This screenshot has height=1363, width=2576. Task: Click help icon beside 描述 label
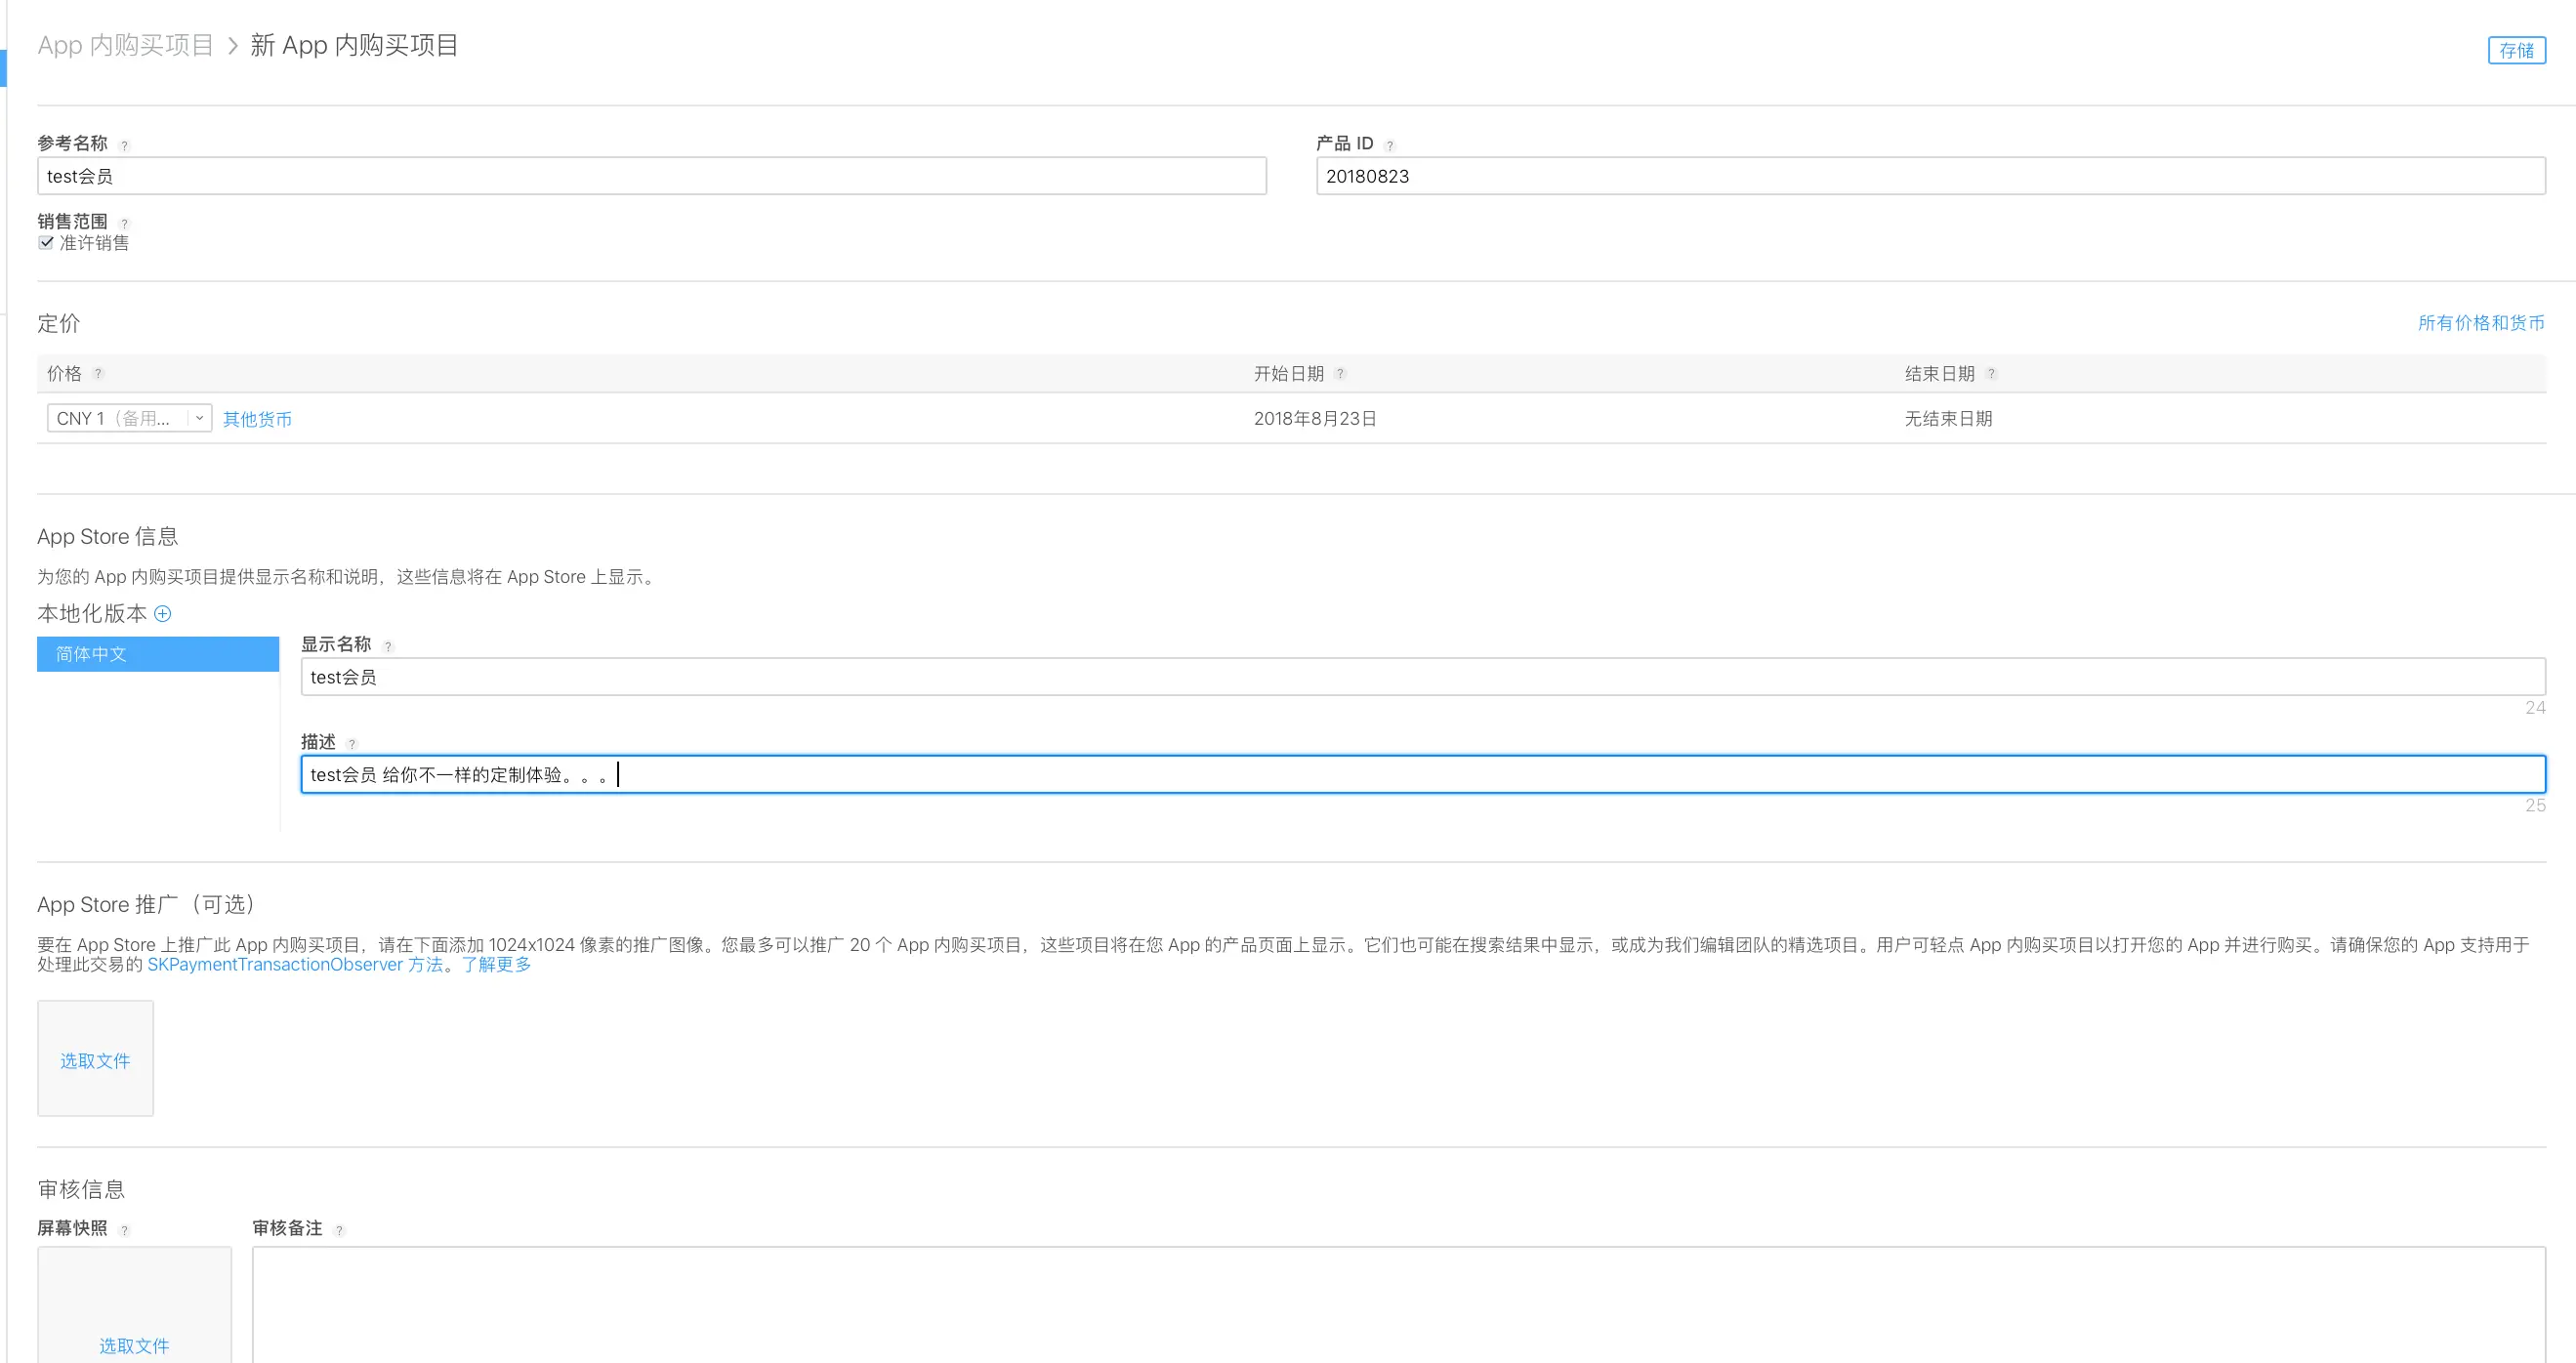352,744
